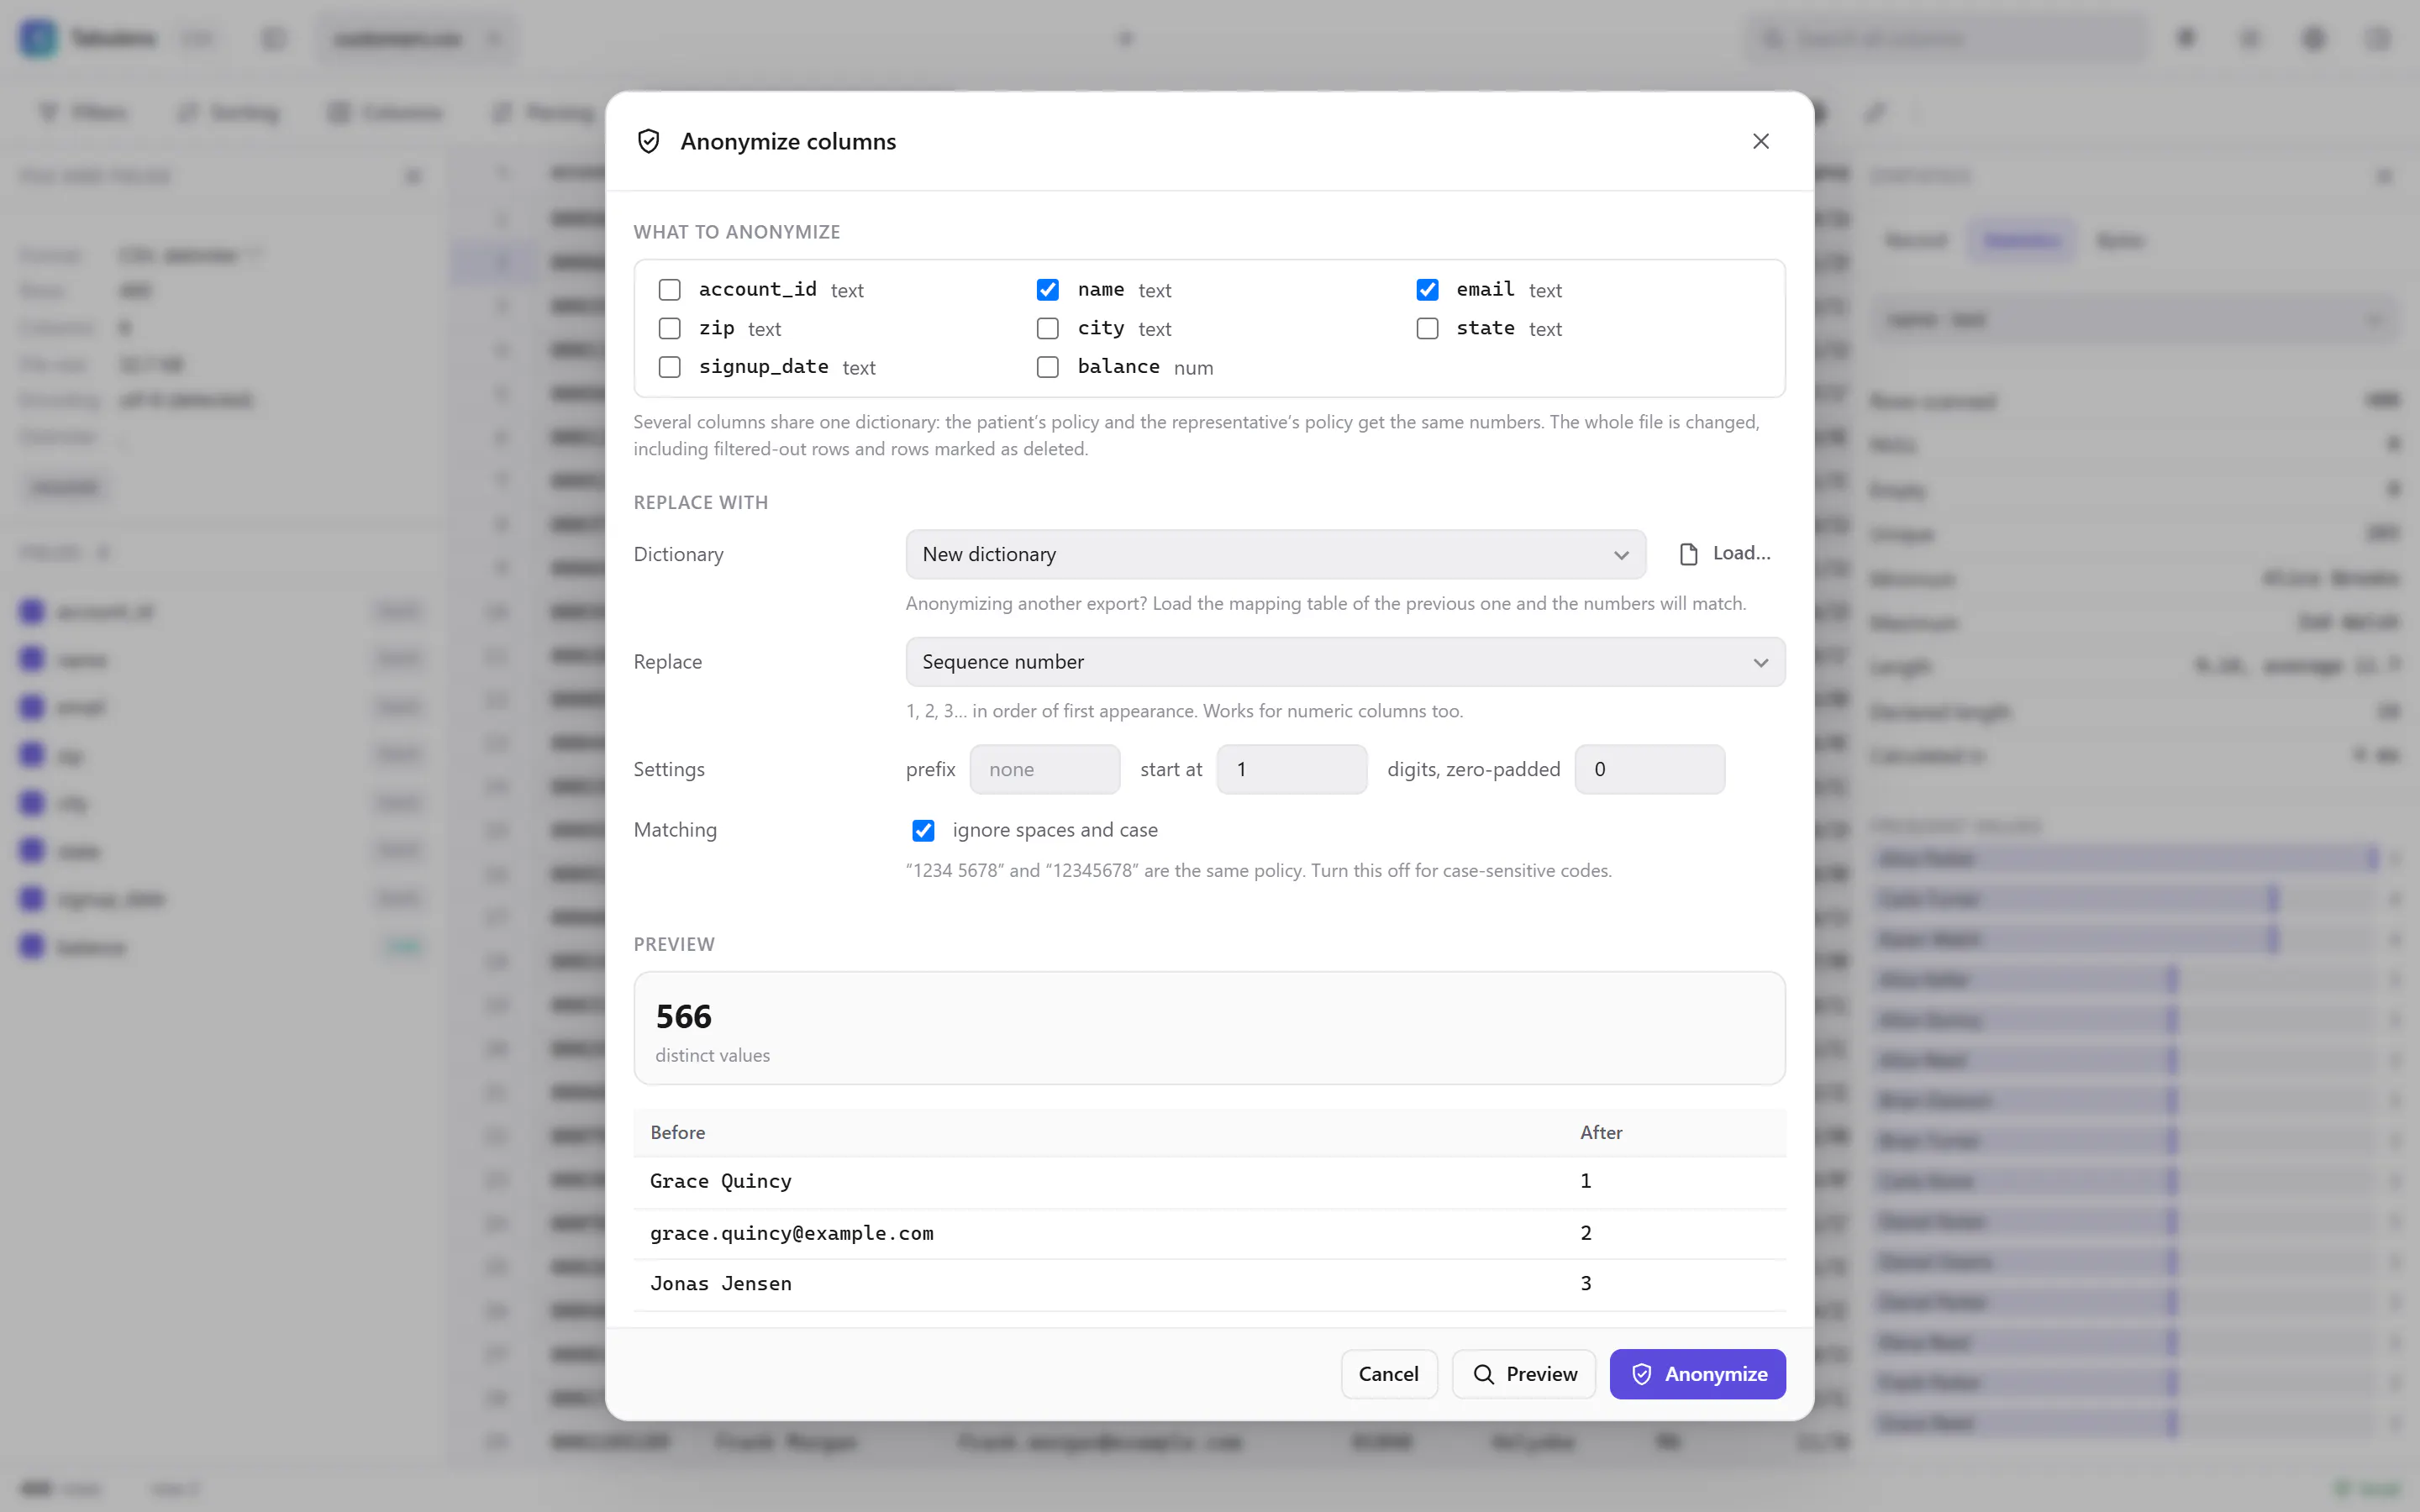Screen dimensions: 2420x1512
Task: Check the account_id column checkbox
Action: tap(669, 290)
